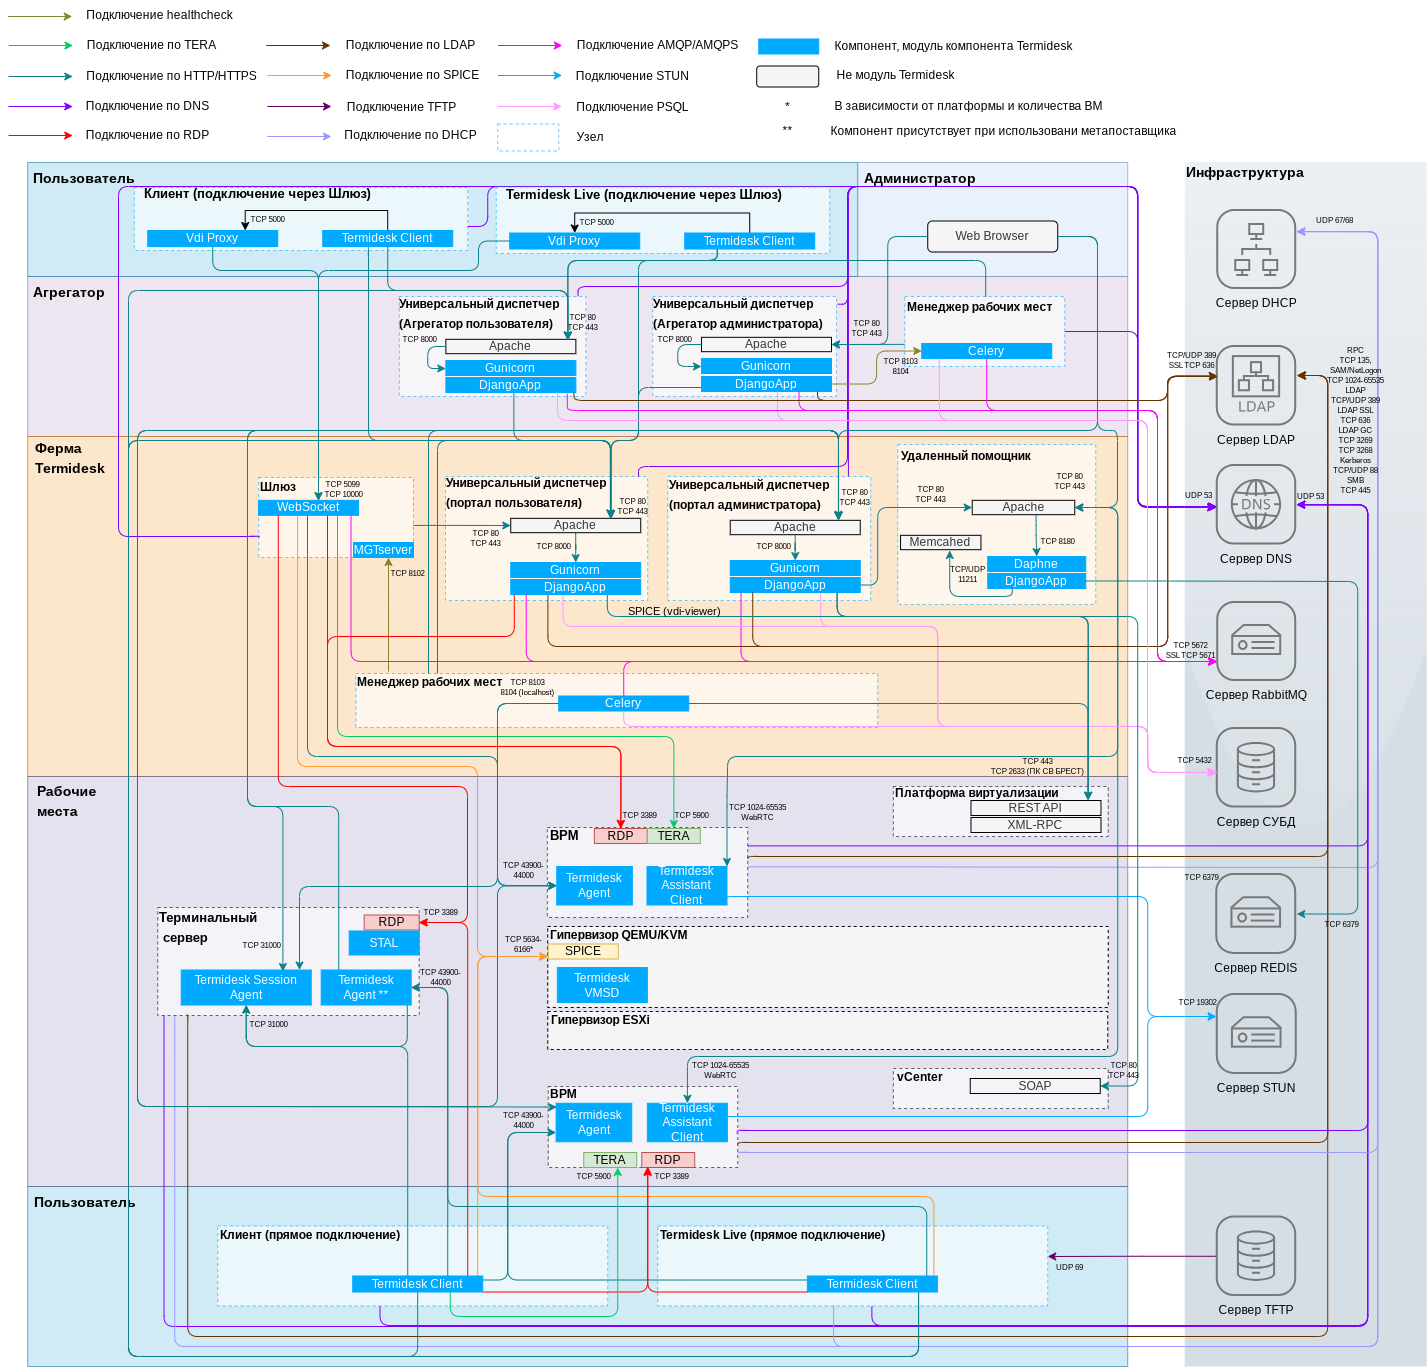Viewport: 1427px width, 1367px height.
Task: Select legend text 'Подключение AMQP/AMQPS'
Action: coord(657,45)
